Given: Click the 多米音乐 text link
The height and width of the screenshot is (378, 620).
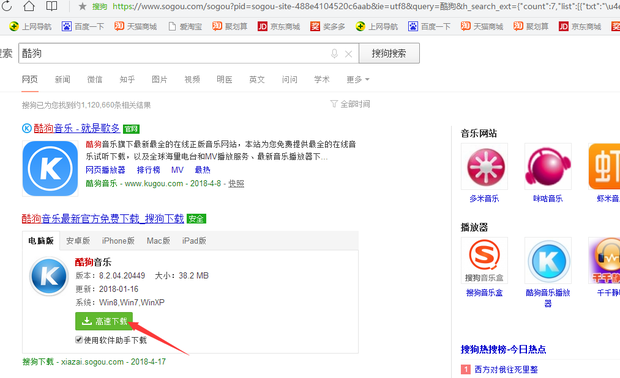Looking at the screenshot, I should click(484, 198).
